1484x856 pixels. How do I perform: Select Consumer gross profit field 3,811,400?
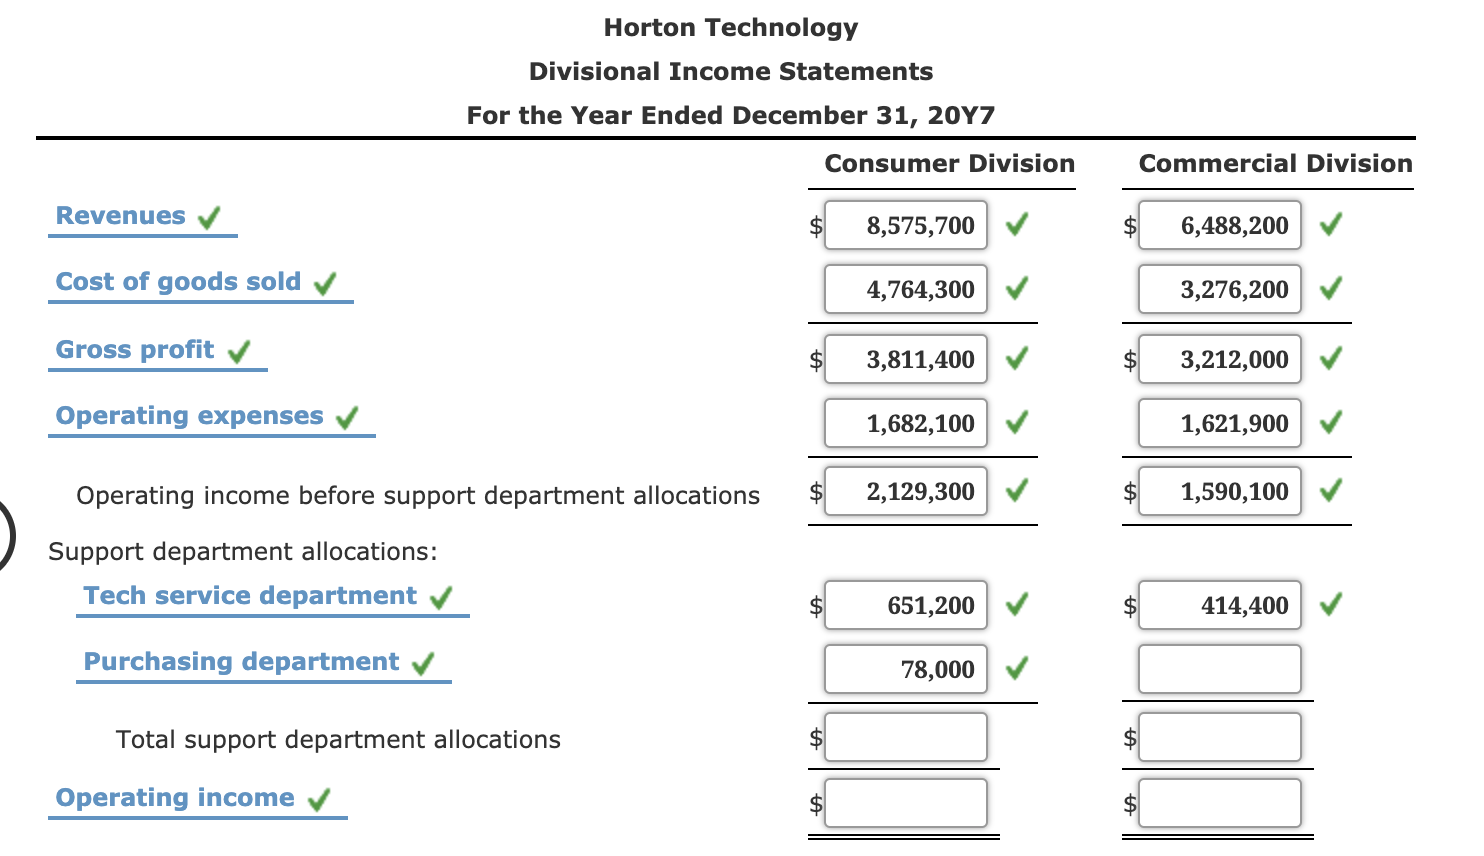906,359
